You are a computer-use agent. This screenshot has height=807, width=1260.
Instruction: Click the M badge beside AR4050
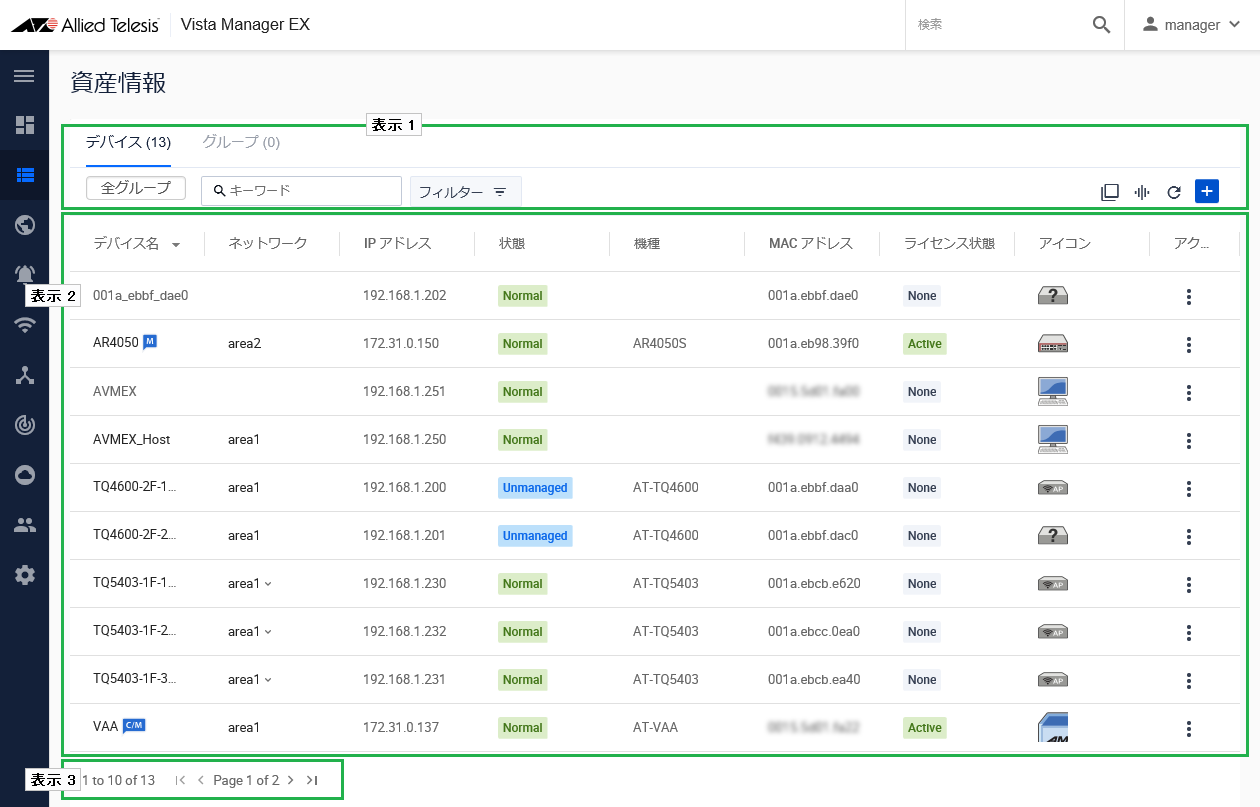point(150,342)
